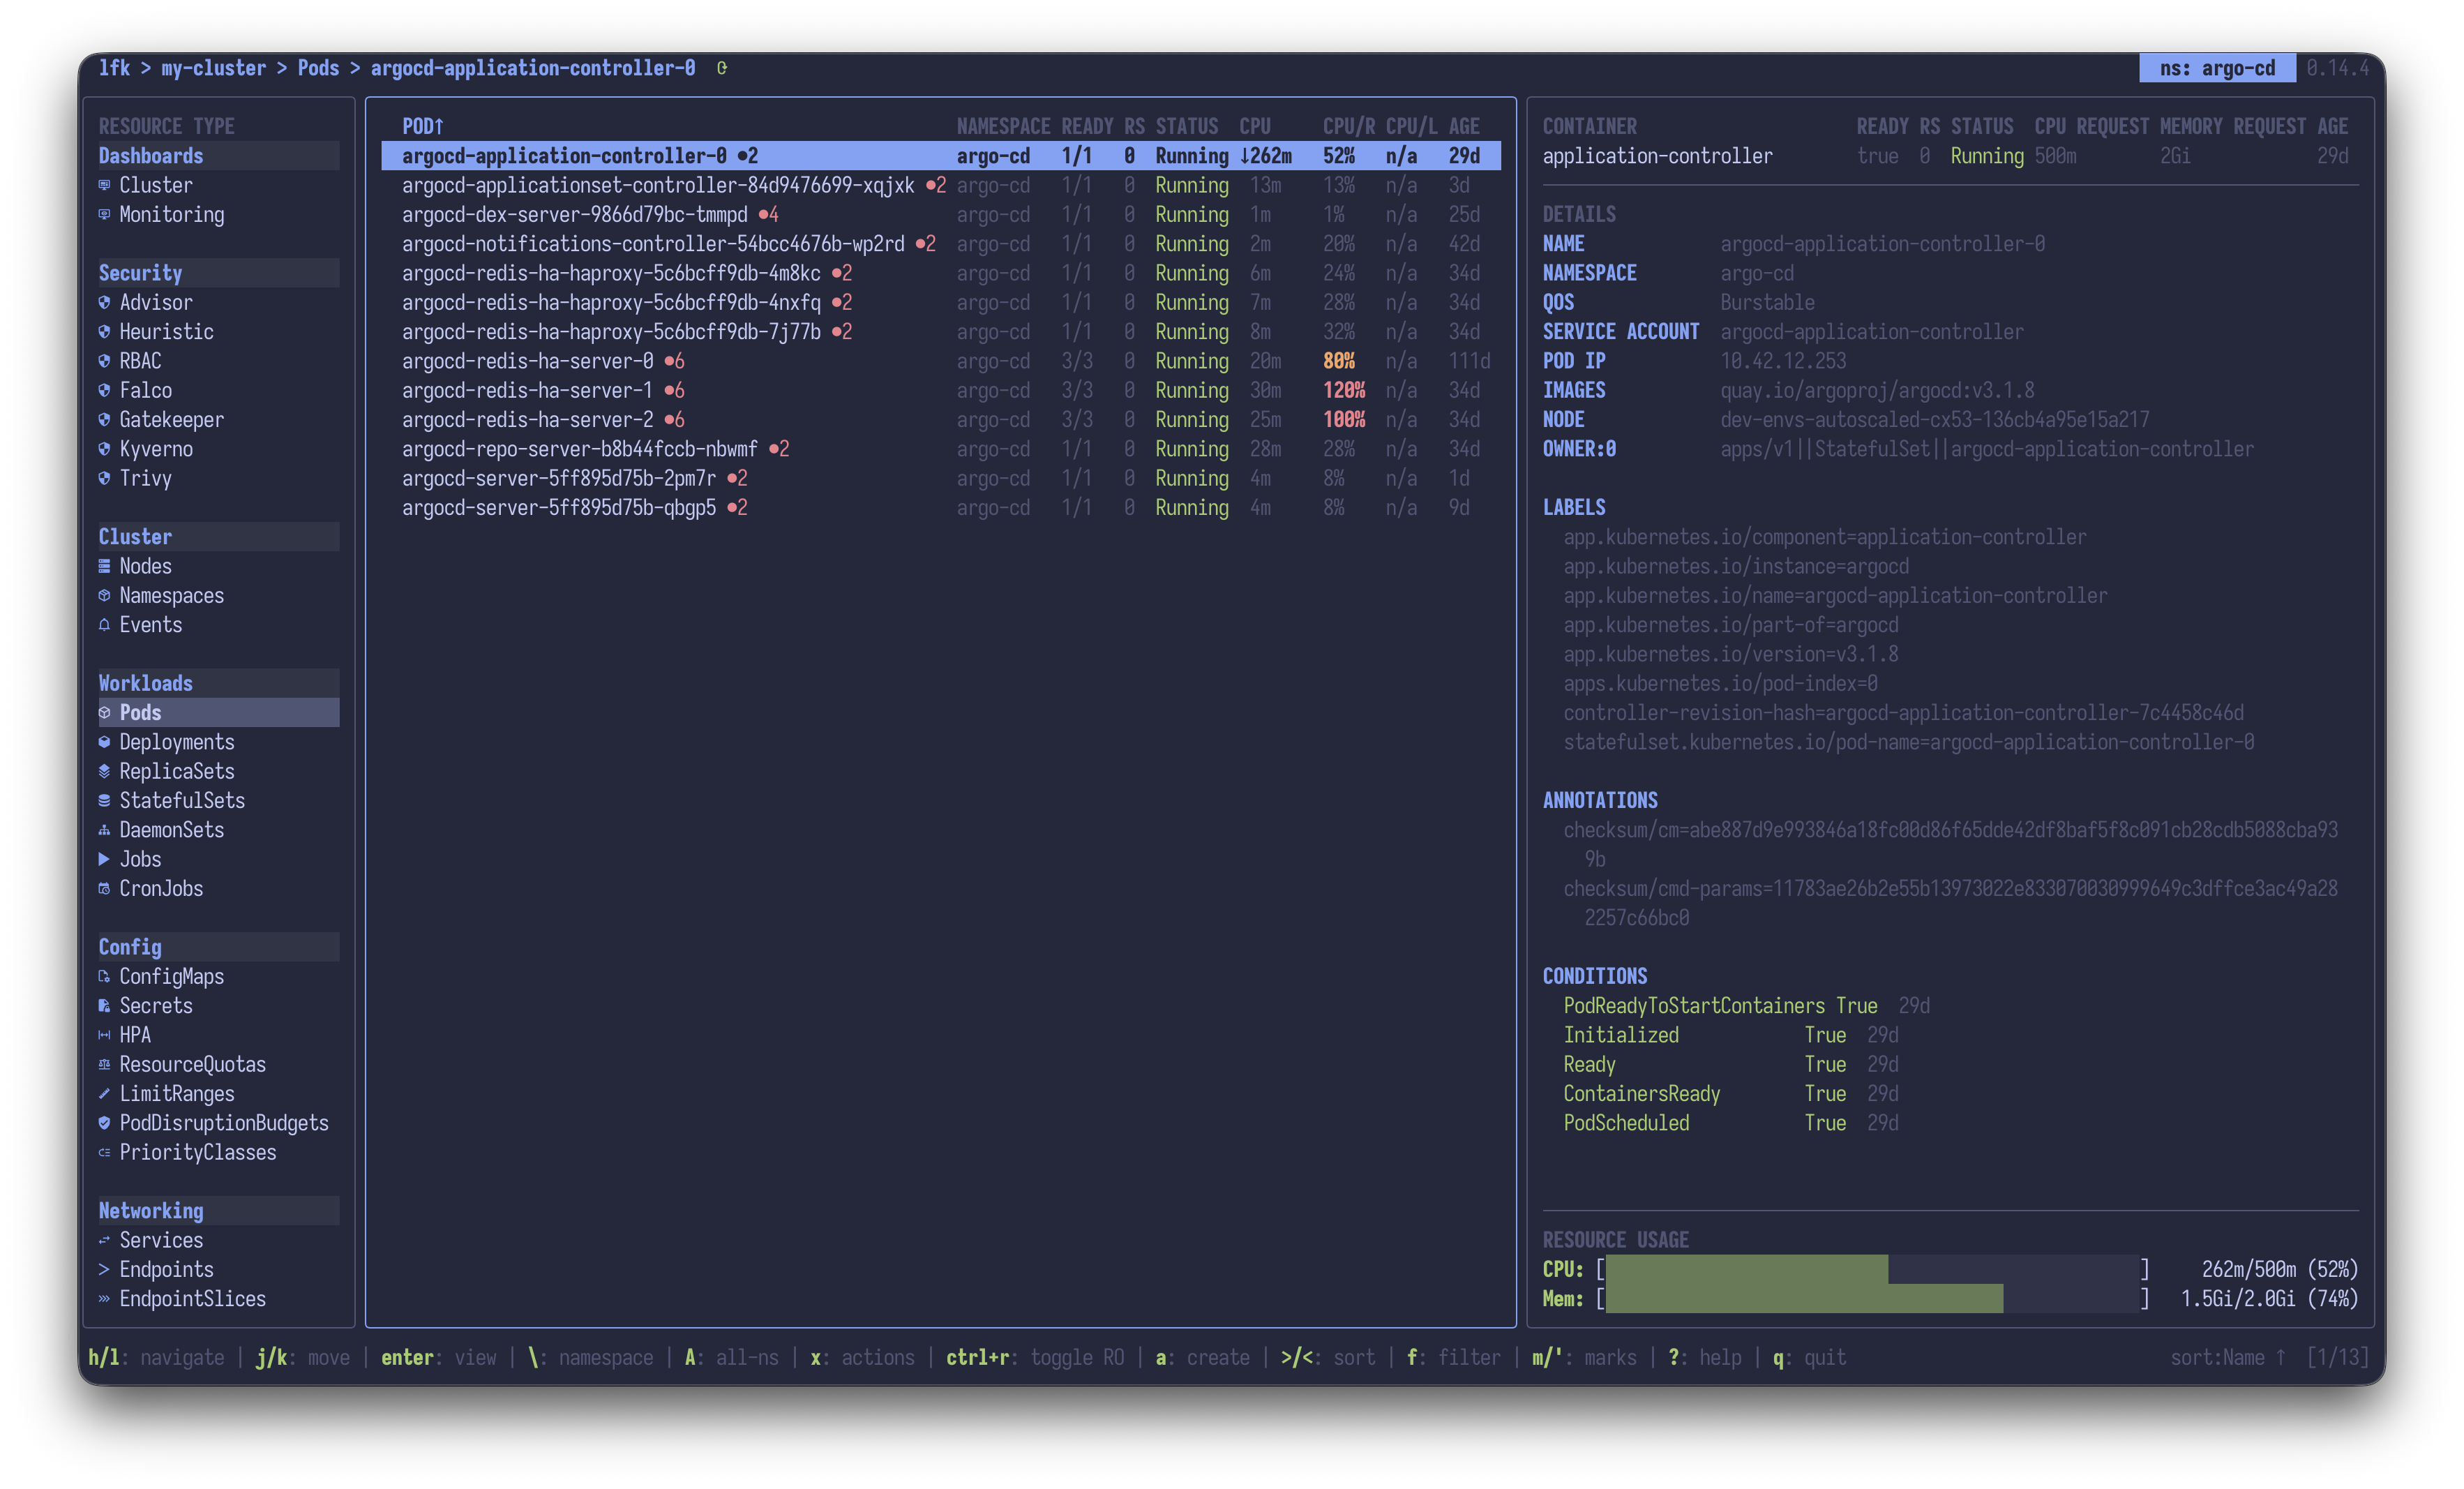Select Pods in the Workloads menu
Viewport: 2464px width, 1489px height.
tap(218, 712)
